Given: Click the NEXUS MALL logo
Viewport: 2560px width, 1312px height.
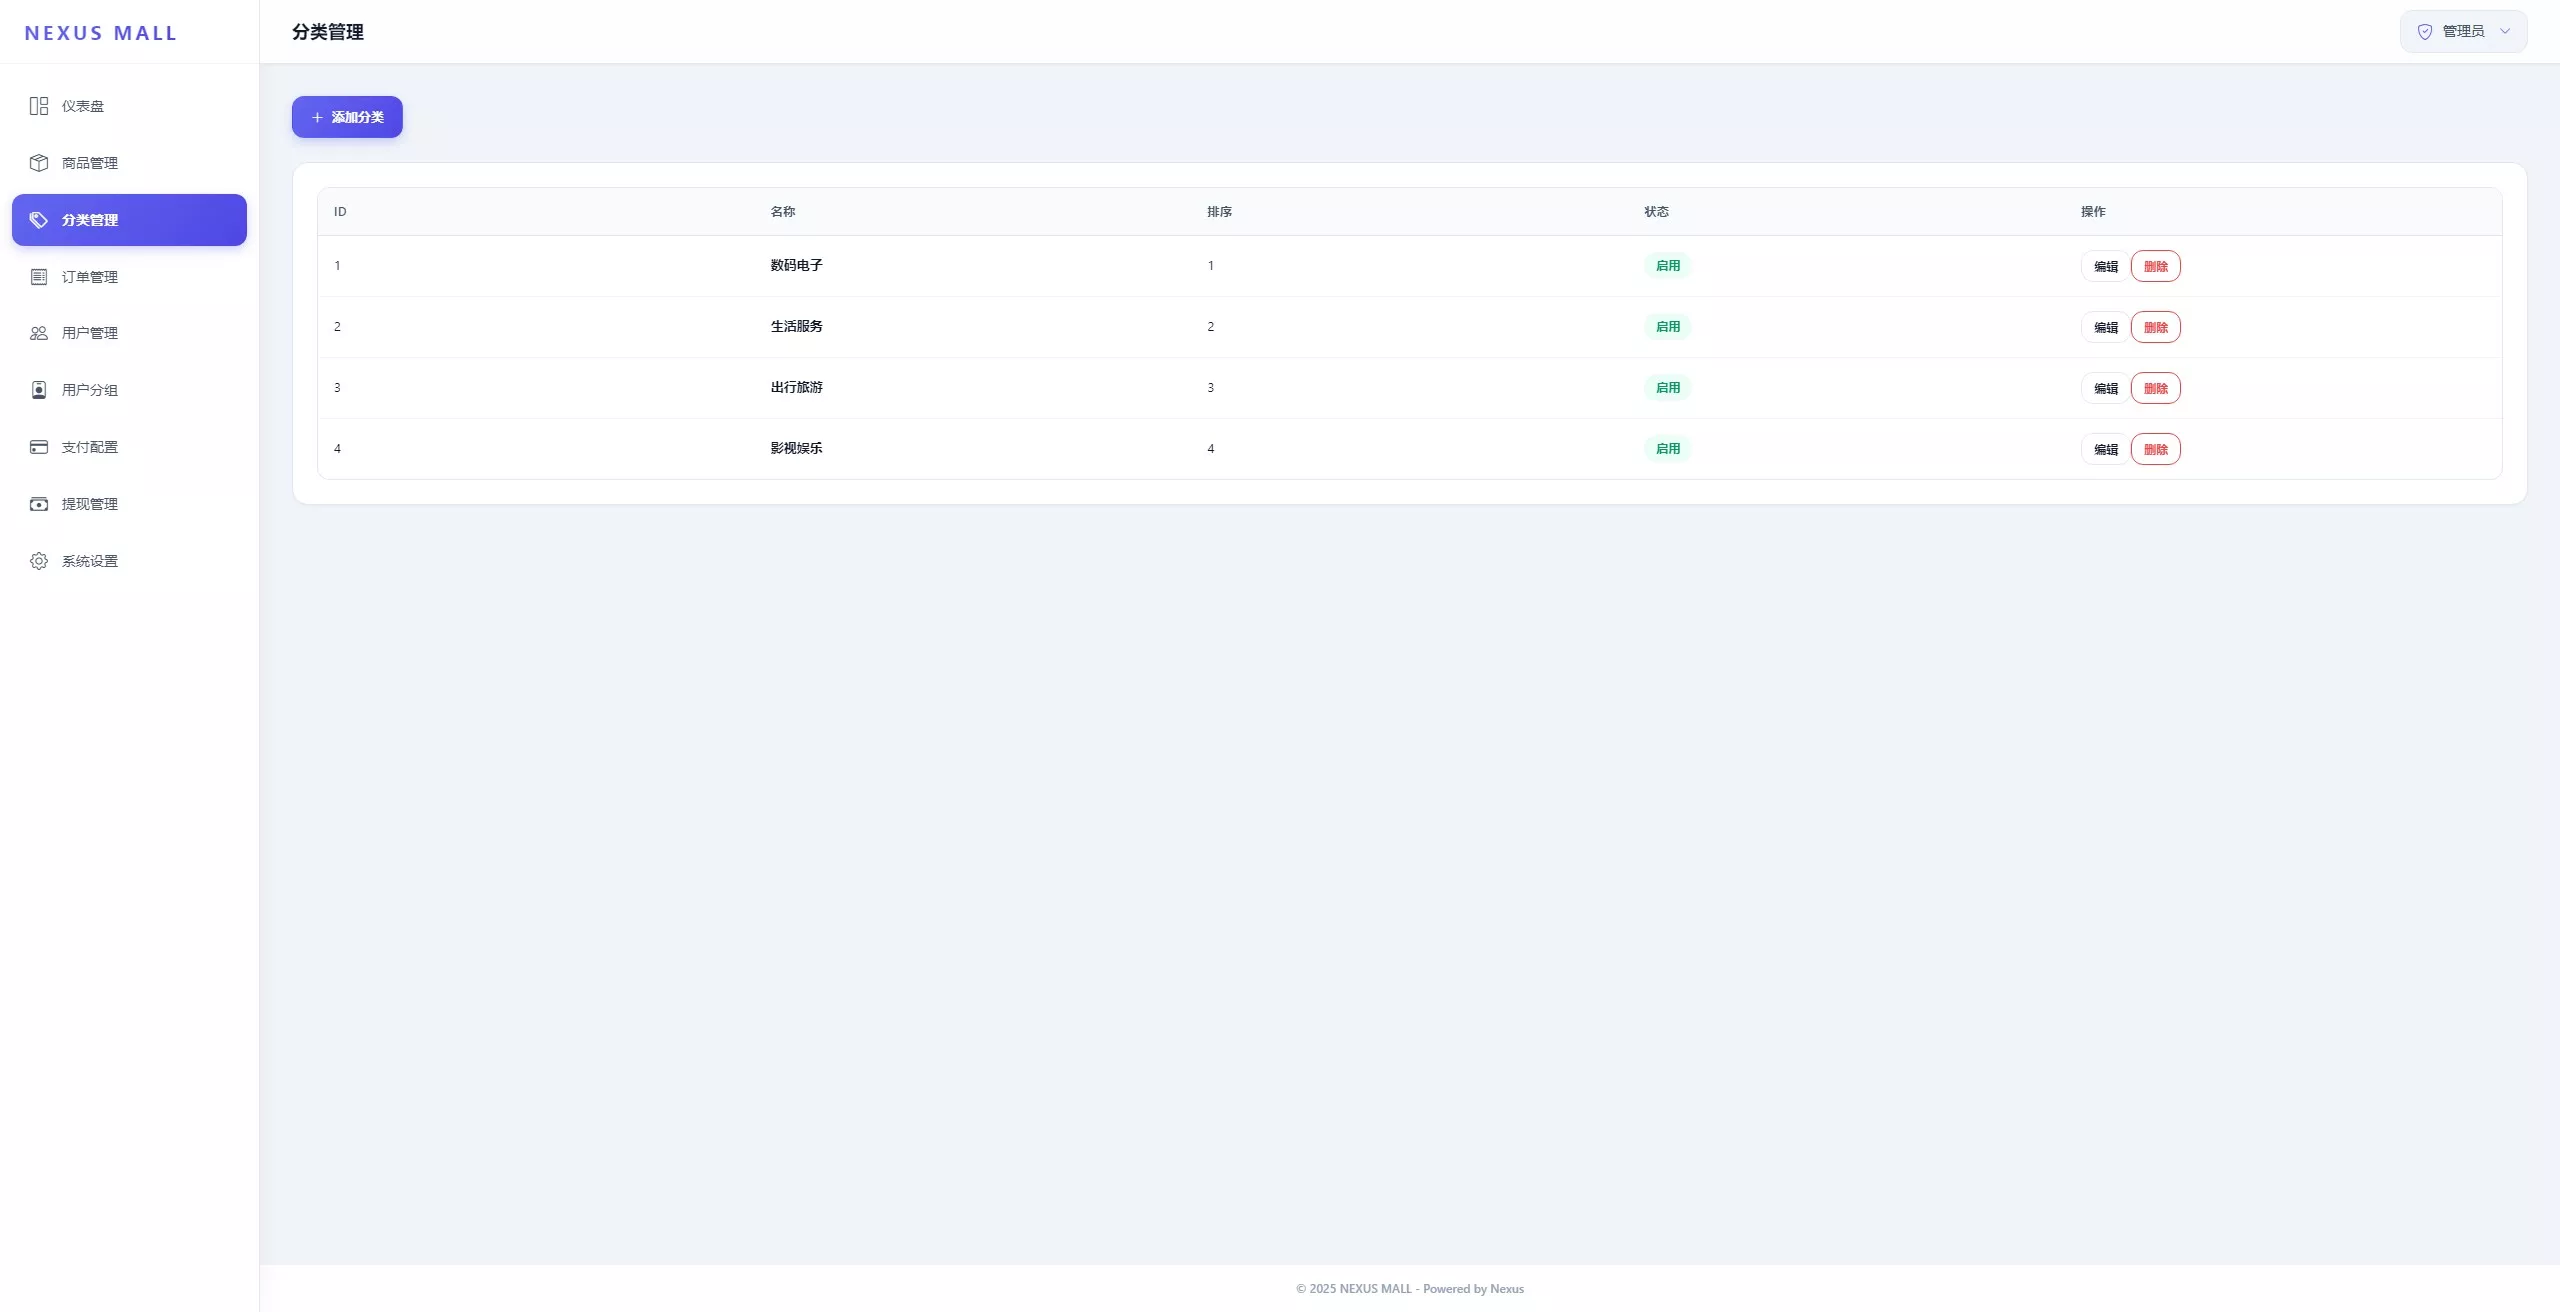Looking at the screenshot, I should [x=100, y=33].
